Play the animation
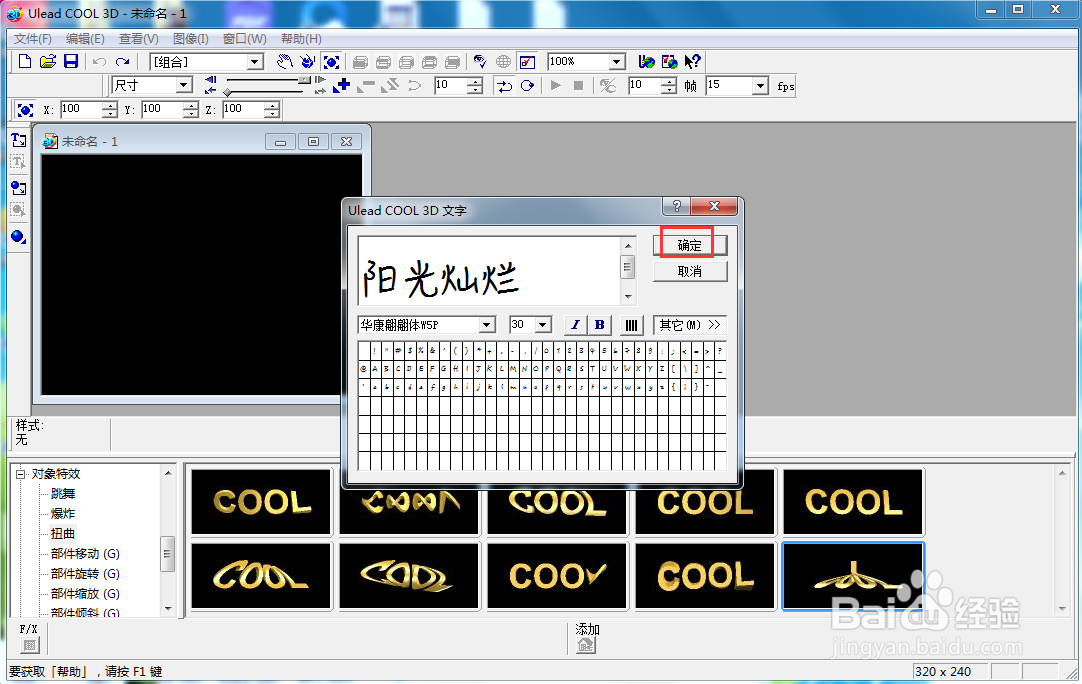The width and height of the screenshot is (1082, 684). pyautogui.click(x=555, y=86)
